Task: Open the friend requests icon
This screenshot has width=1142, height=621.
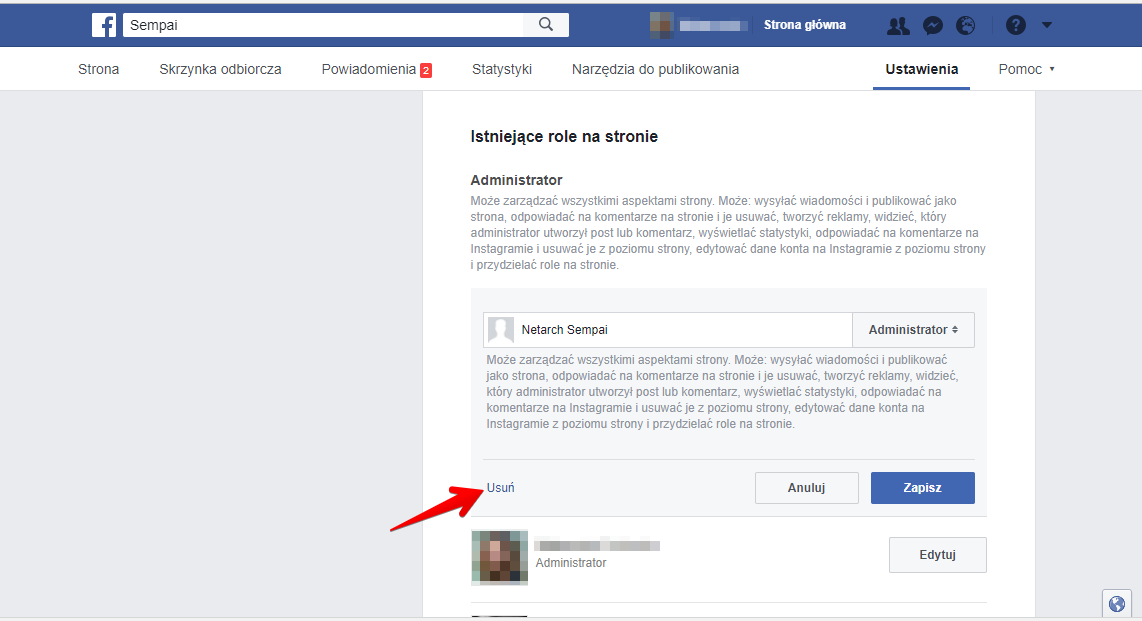Action: 898,25
